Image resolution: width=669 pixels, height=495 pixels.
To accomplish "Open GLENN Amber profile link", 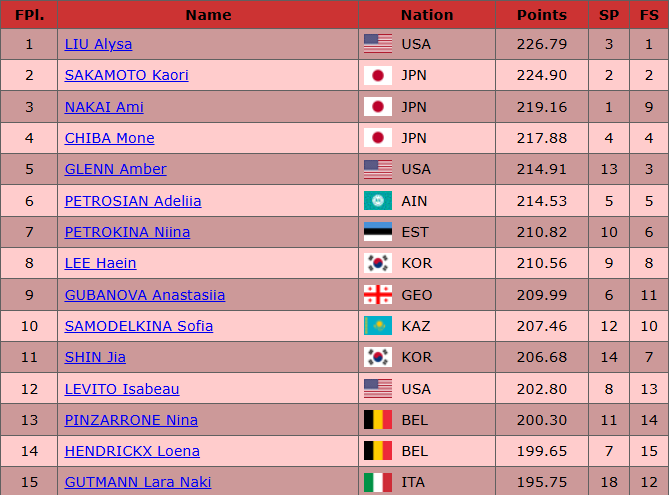I will click(115, 169).
